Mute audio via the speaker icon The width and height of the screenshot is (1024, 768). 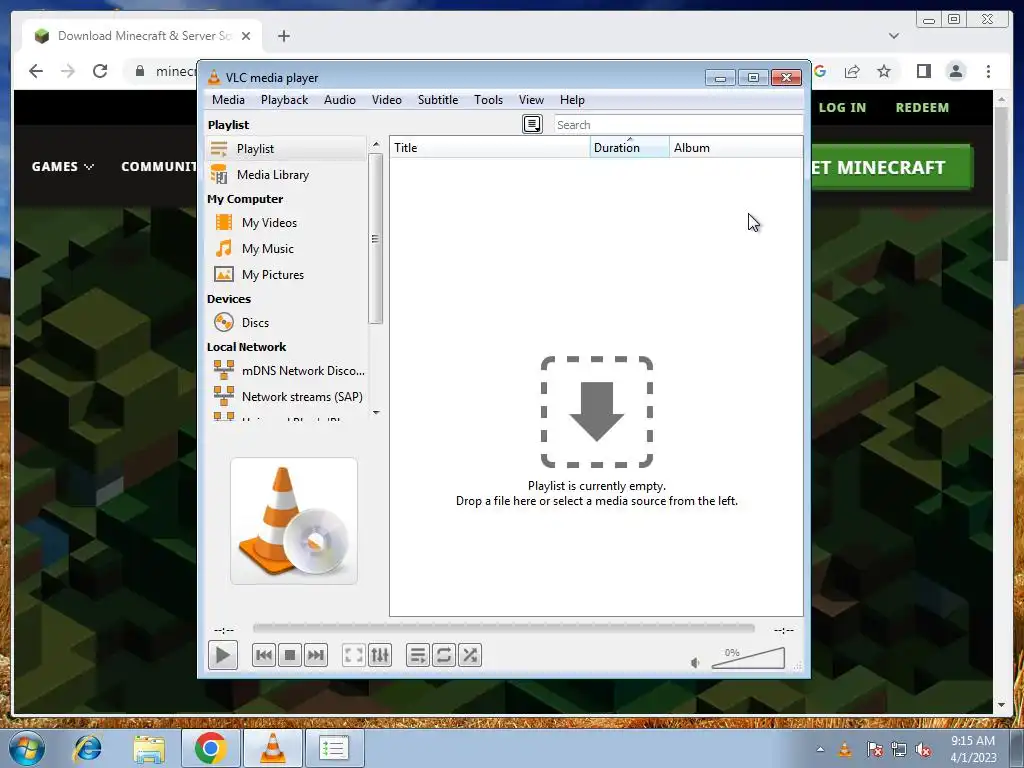pyautogui.click(x=696, y=663)
